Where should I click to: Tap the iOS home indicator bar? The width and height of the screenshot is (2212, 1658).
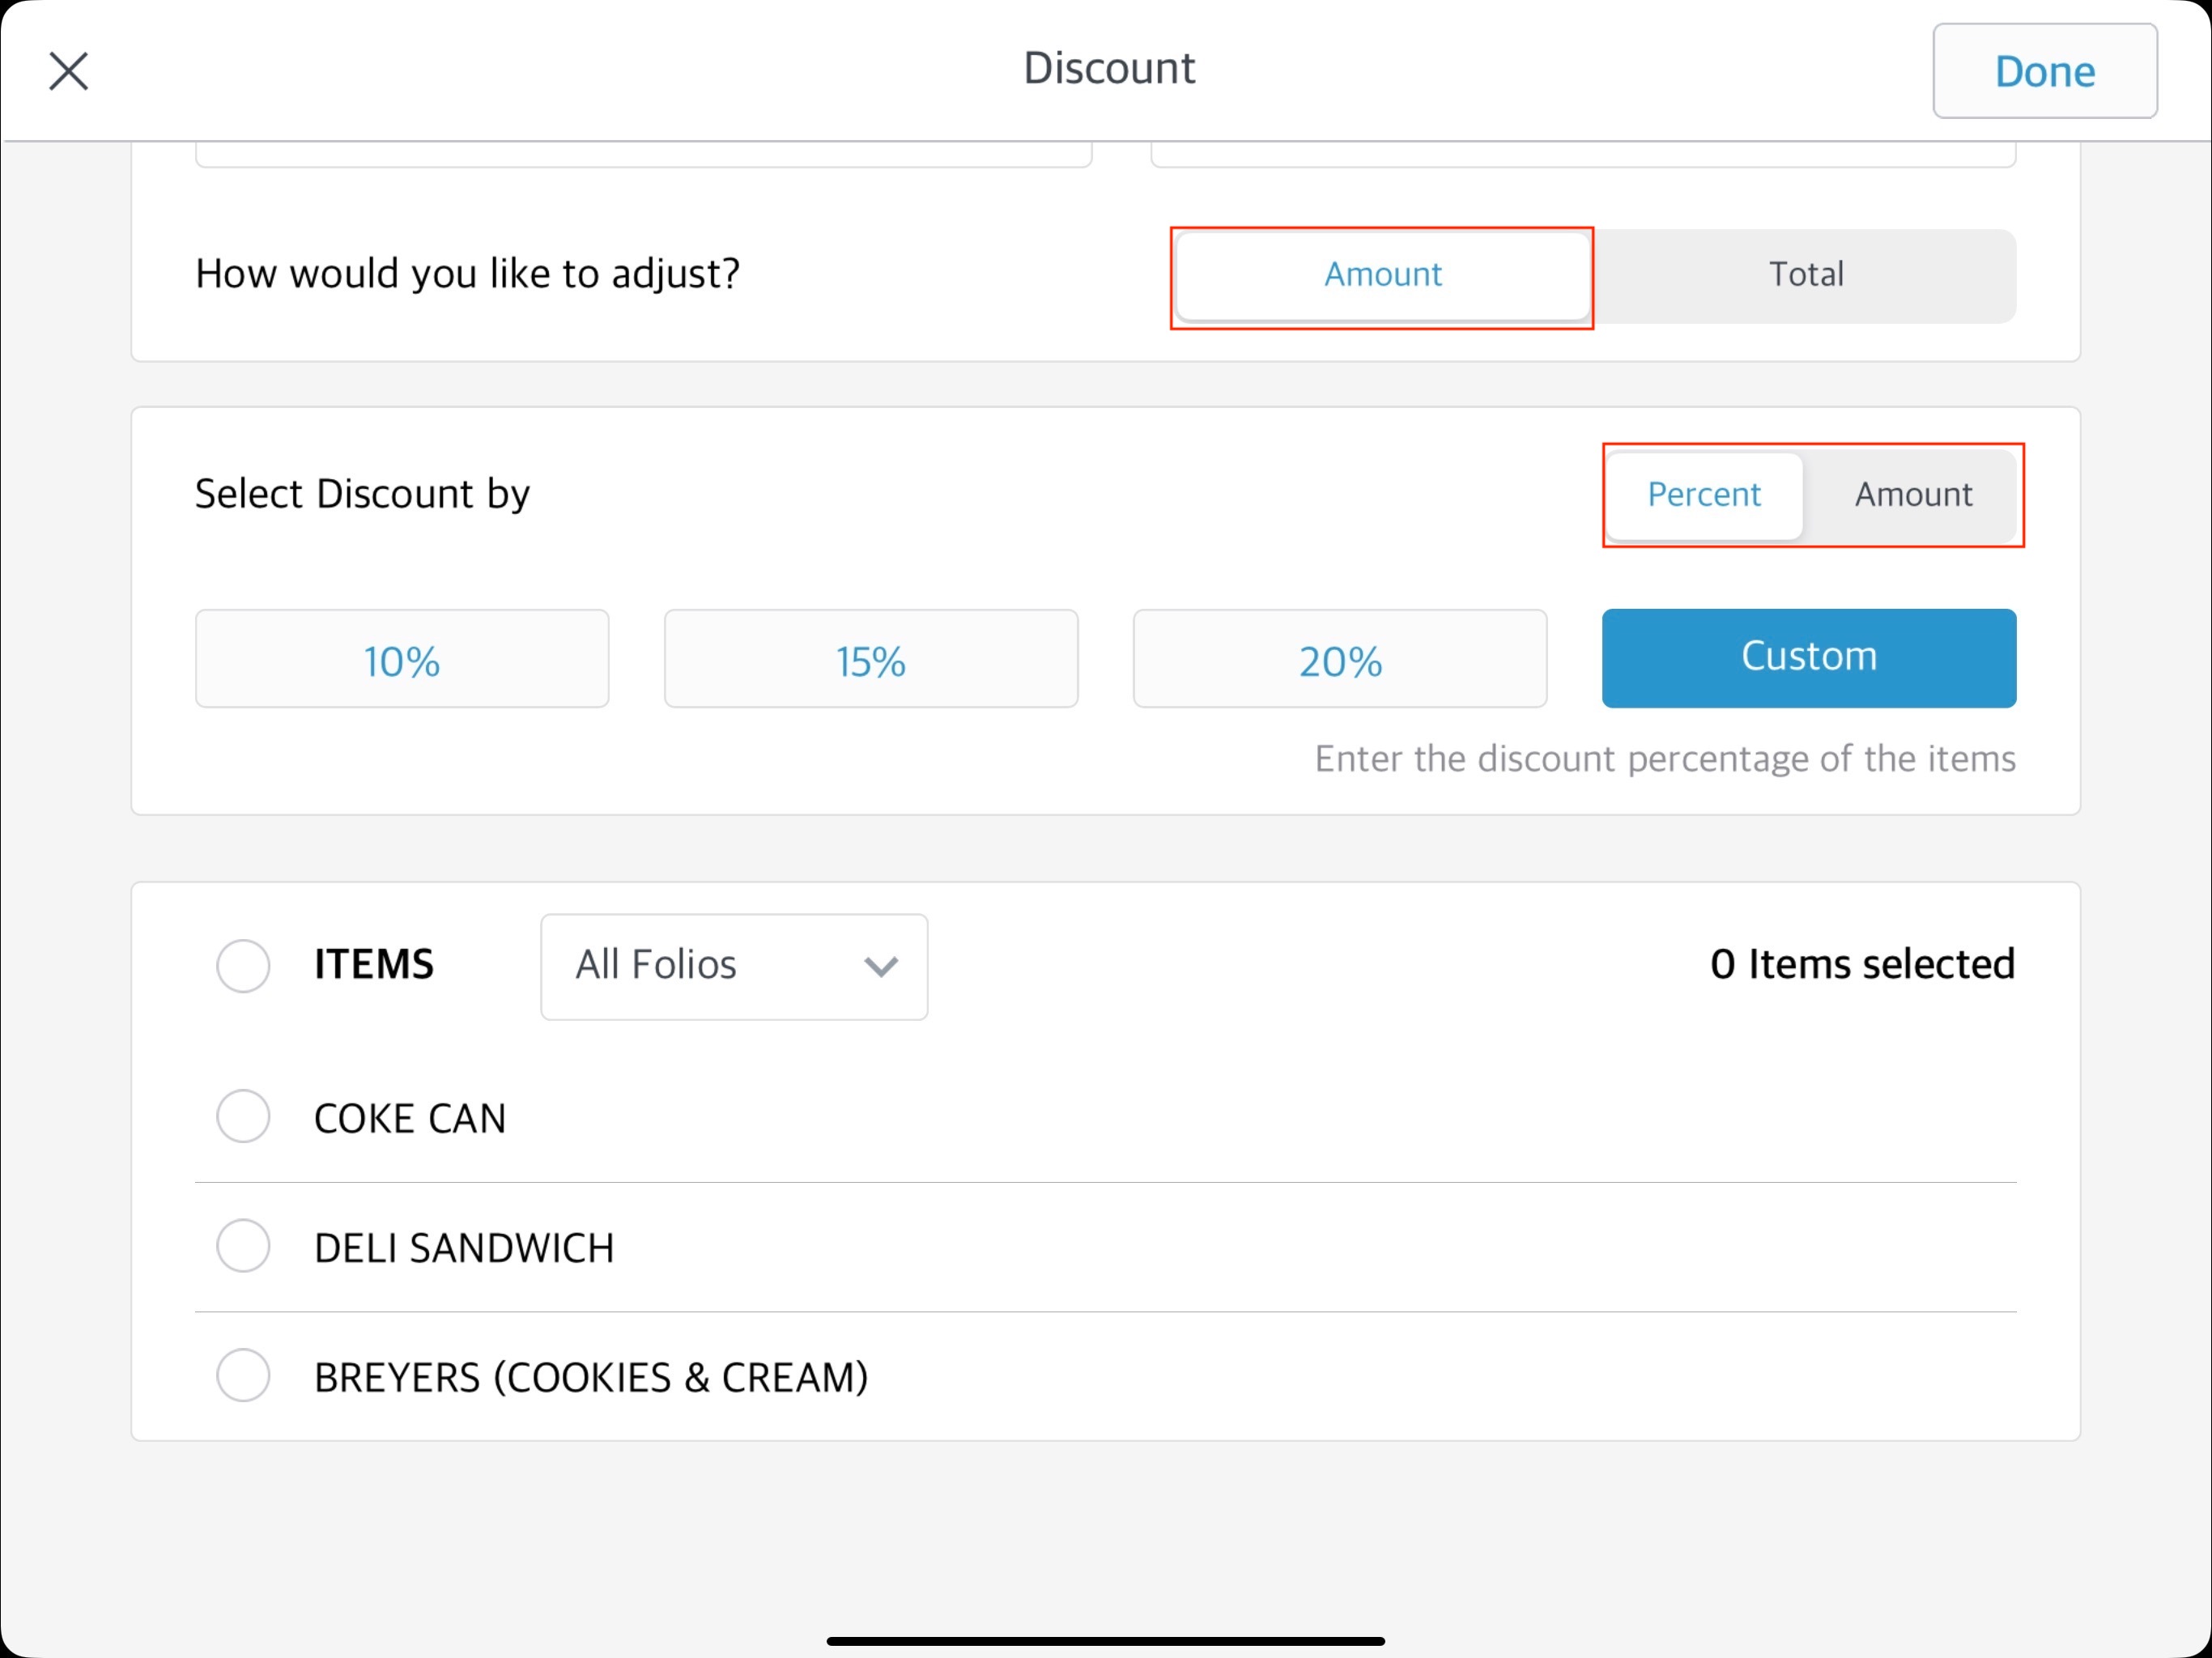point(1105,1641)
